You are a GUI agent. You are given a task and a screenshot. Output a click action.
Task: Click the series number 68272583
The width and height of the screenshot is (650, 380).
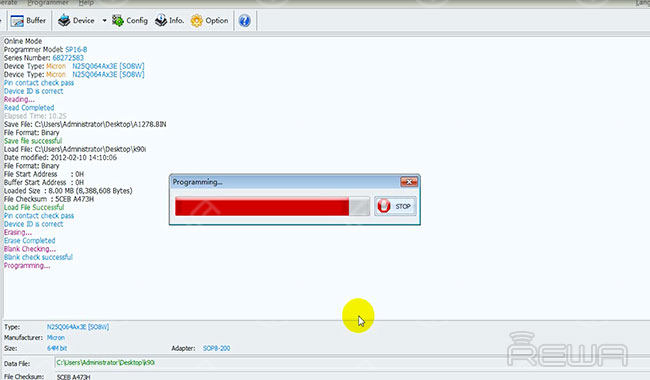[x=68, y=58]
